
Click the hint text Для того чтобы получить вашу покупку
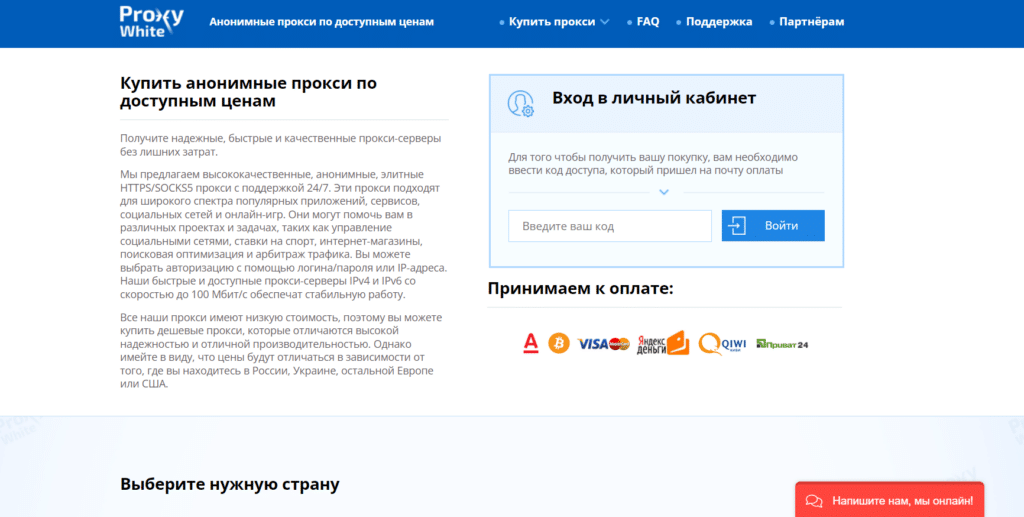(x=653, y=164)
